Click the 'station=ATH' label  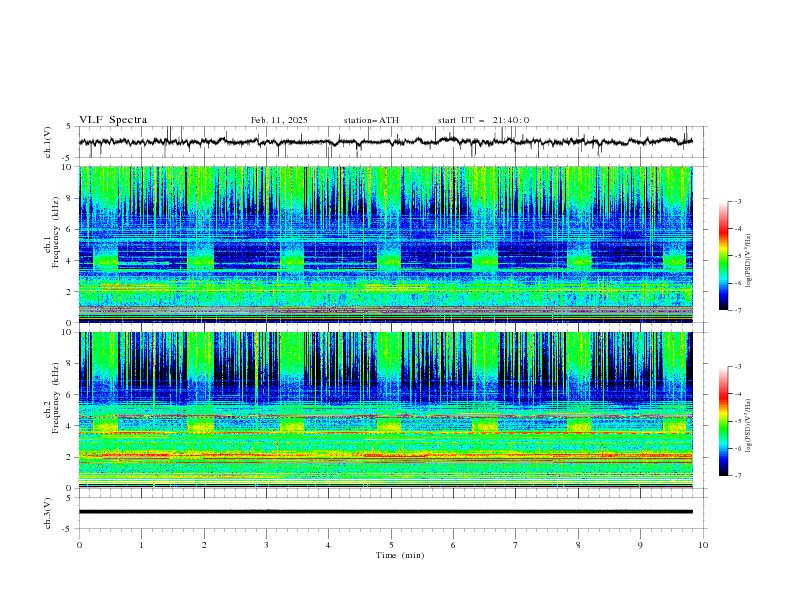pos(371,120)
